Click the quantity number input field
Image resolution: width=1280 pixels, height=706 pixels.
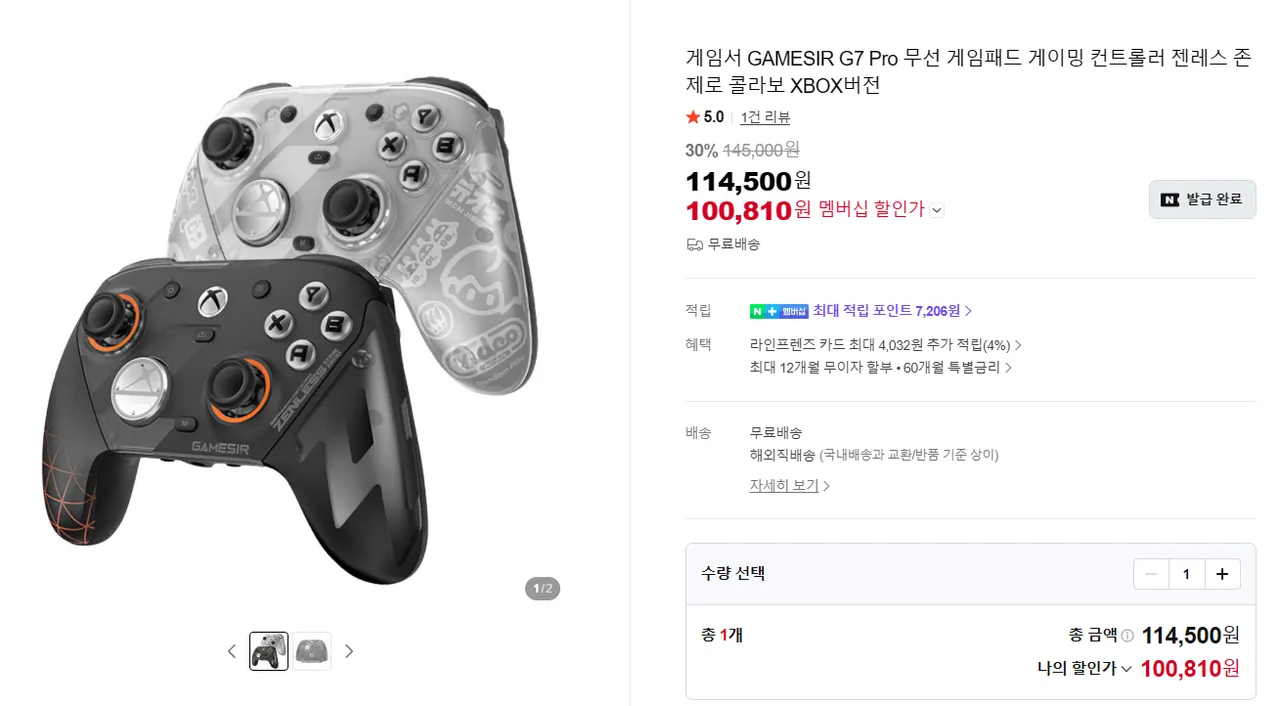tap(1186, 574)
